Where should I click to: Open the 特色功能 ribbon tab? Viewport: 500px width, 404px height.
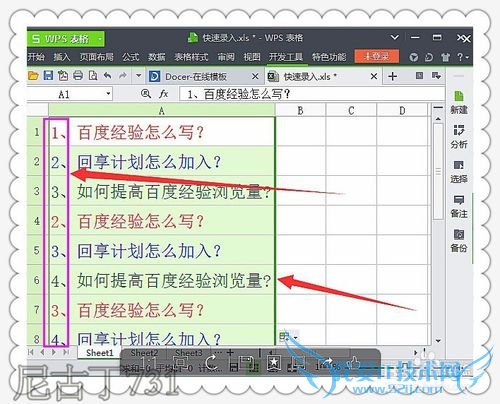[x=329, y=57]
